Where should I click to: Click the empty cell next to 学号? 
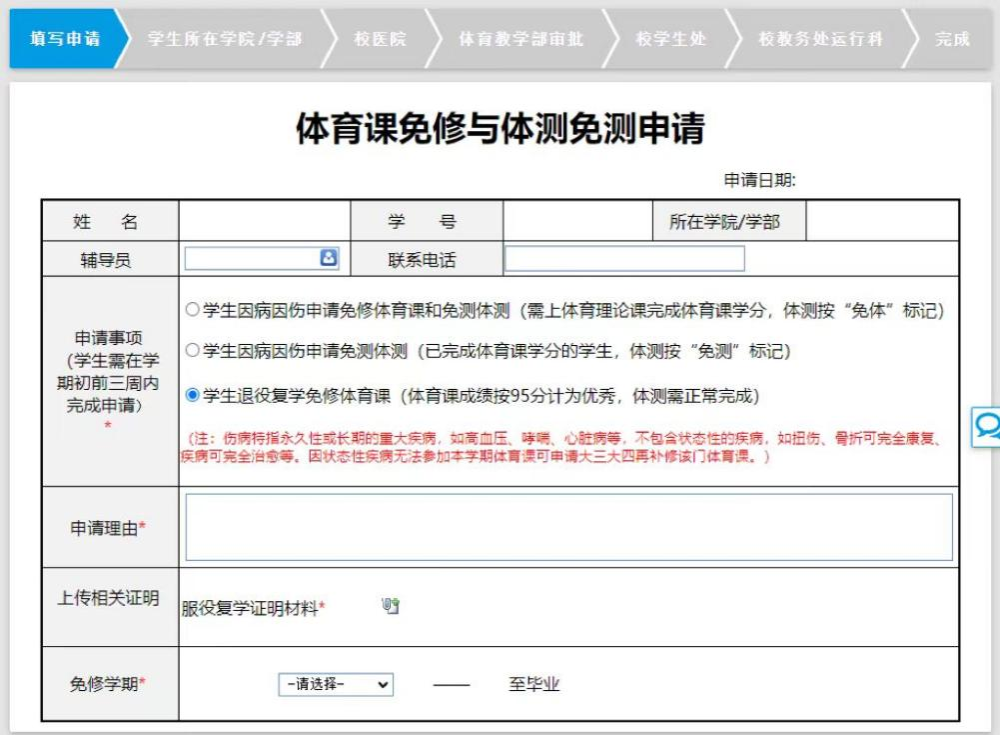[577, 221]
